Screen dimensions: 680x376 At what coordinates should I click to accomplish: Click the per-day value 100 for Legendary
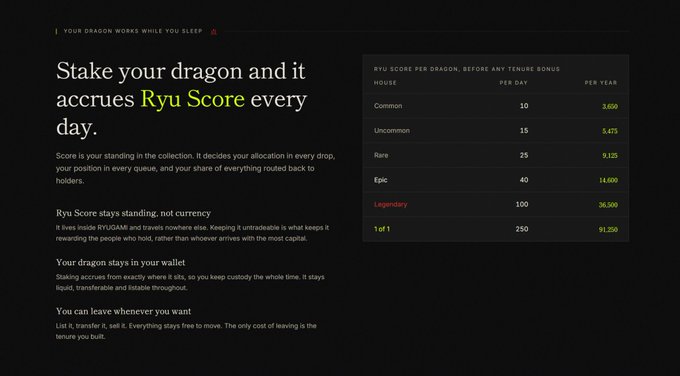(x=522, y=204)
